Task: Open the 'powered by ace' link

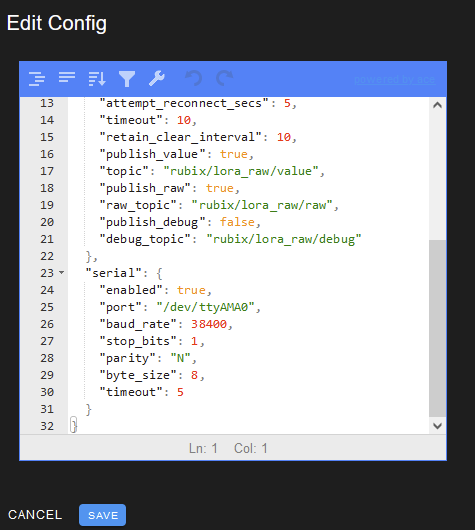Action: [x=395, y=79]
